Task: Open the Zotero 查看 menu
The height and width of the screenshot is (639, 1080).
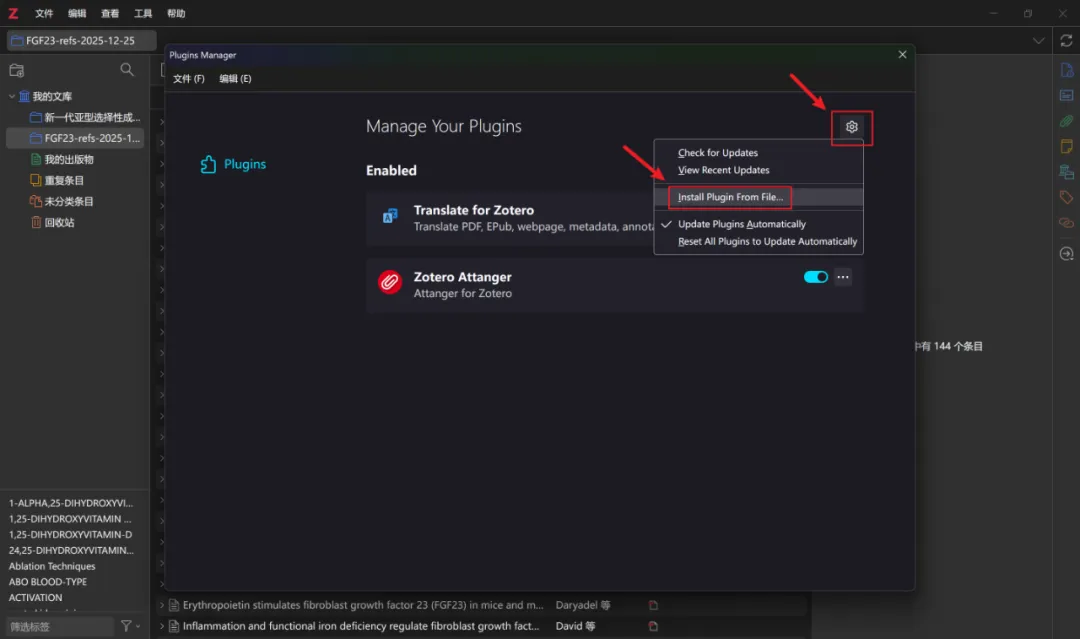Action: [x=110, y=13]
